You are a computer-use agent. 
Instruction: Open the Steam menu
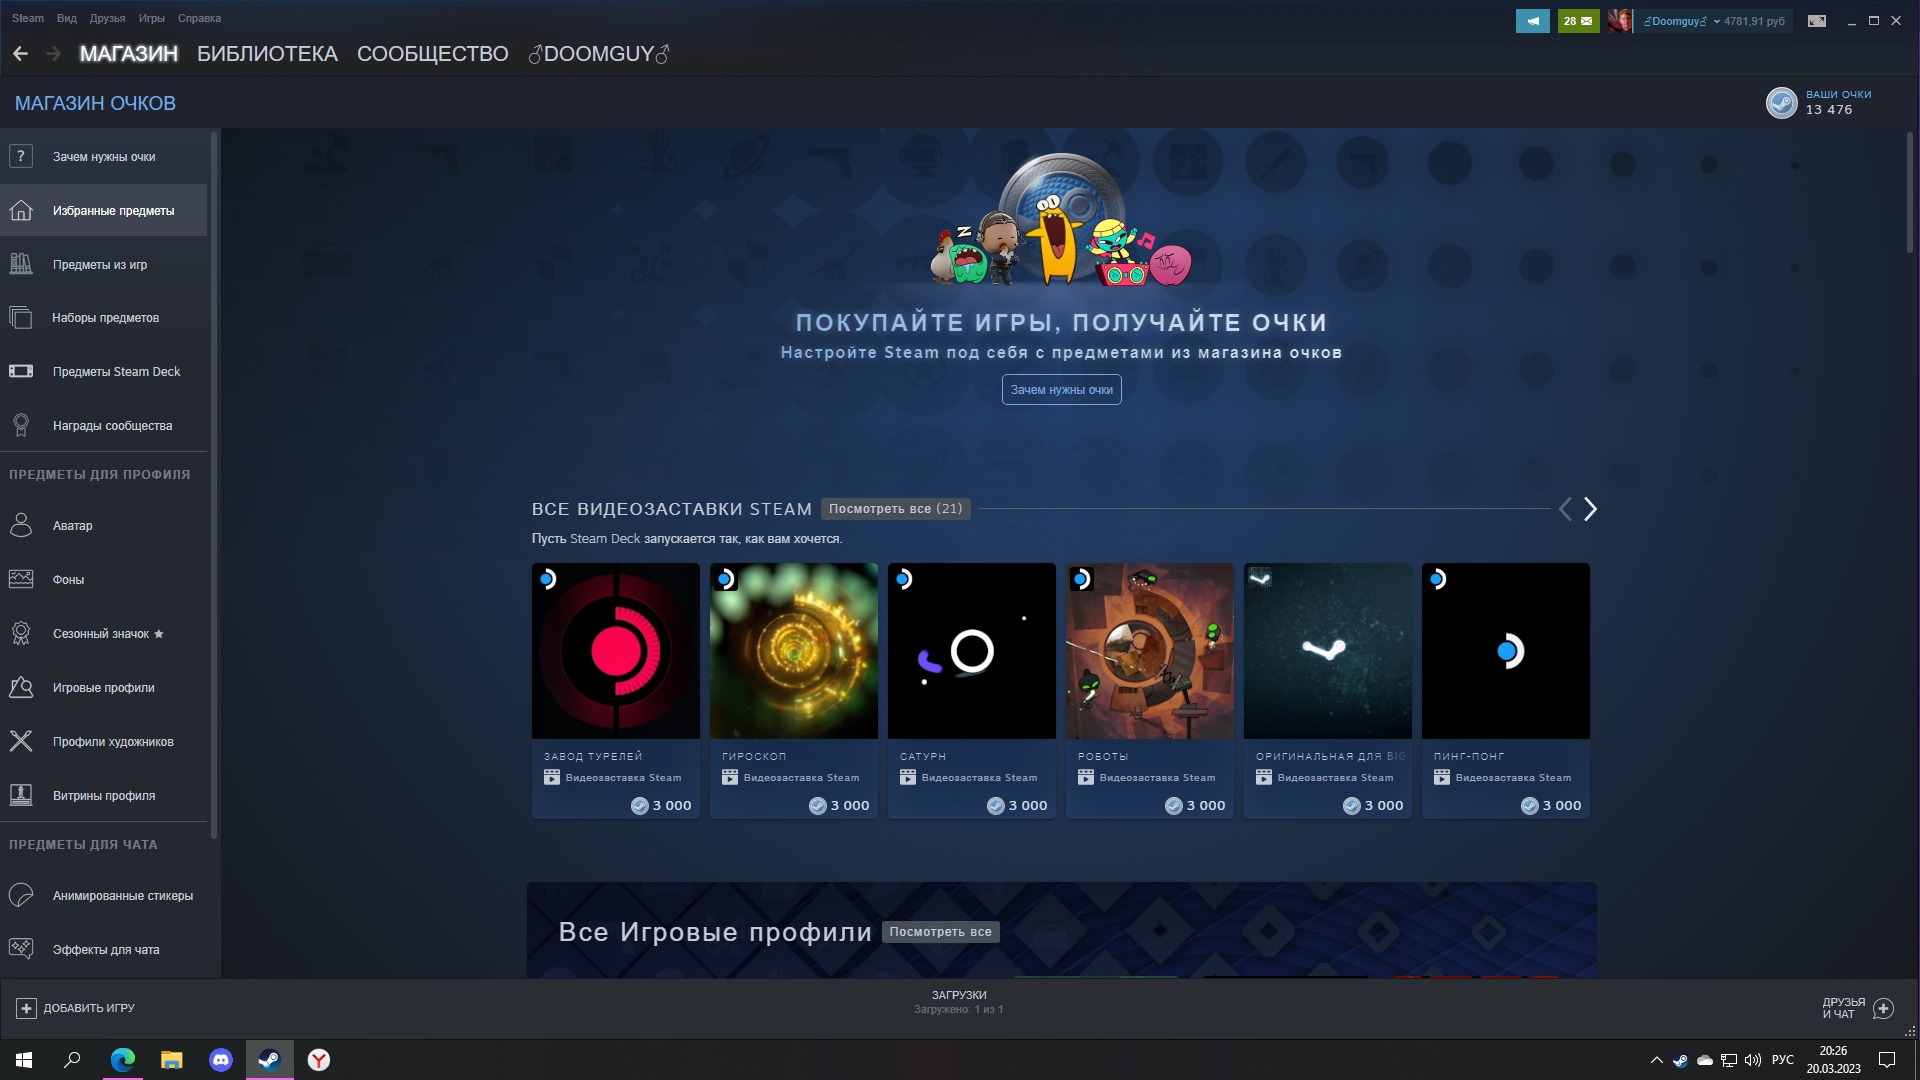click(x=27, y=18)
